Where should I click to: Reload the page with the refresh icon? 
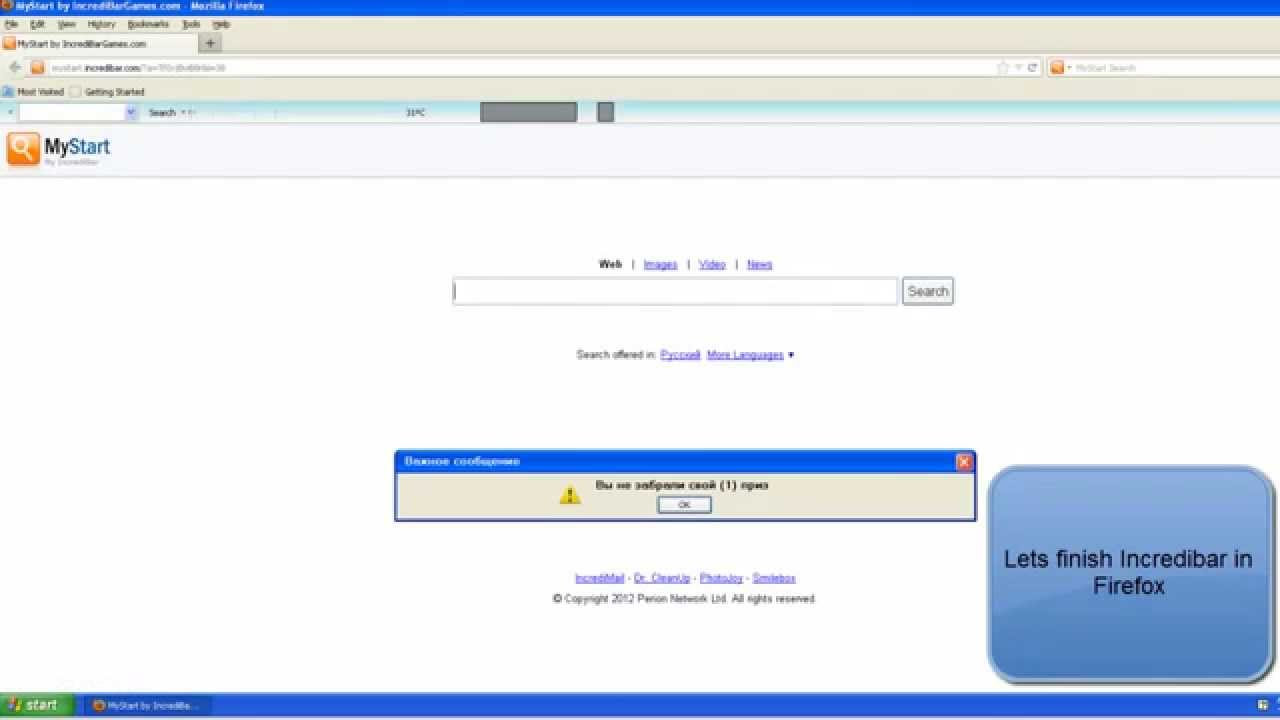[x=1031, y=68]
